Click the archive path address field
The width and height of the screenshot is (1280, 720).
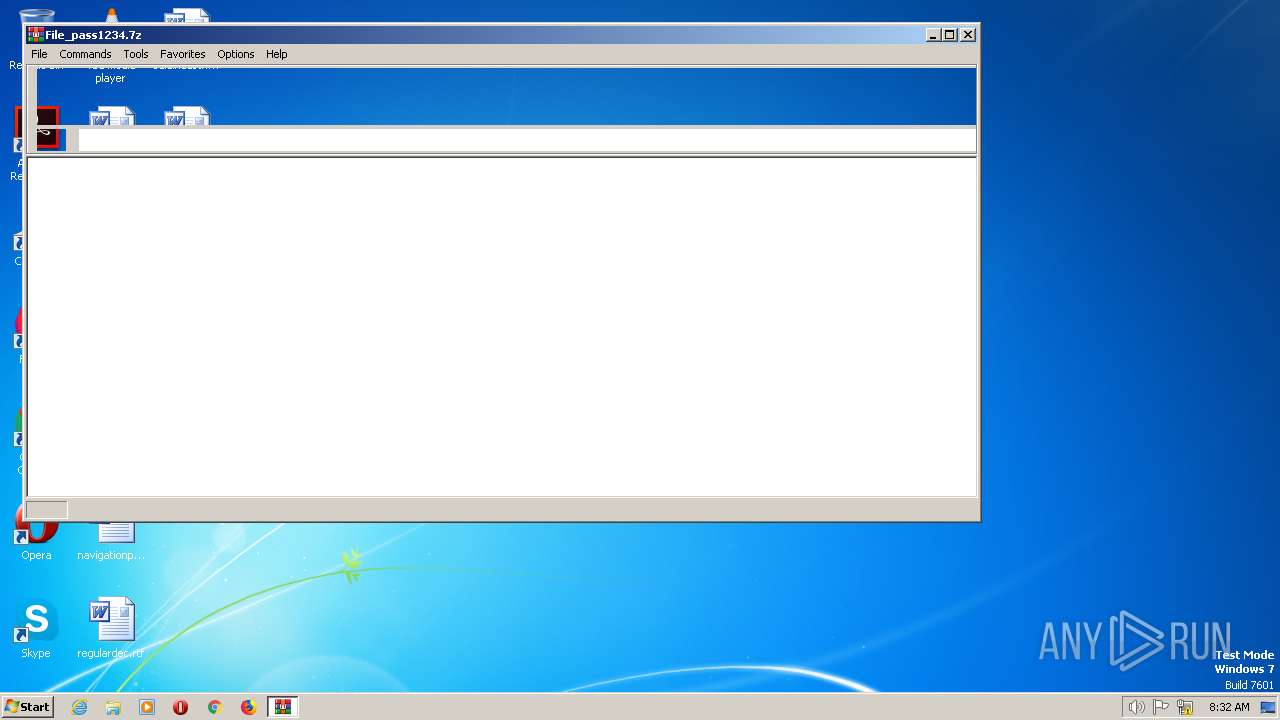527,140
